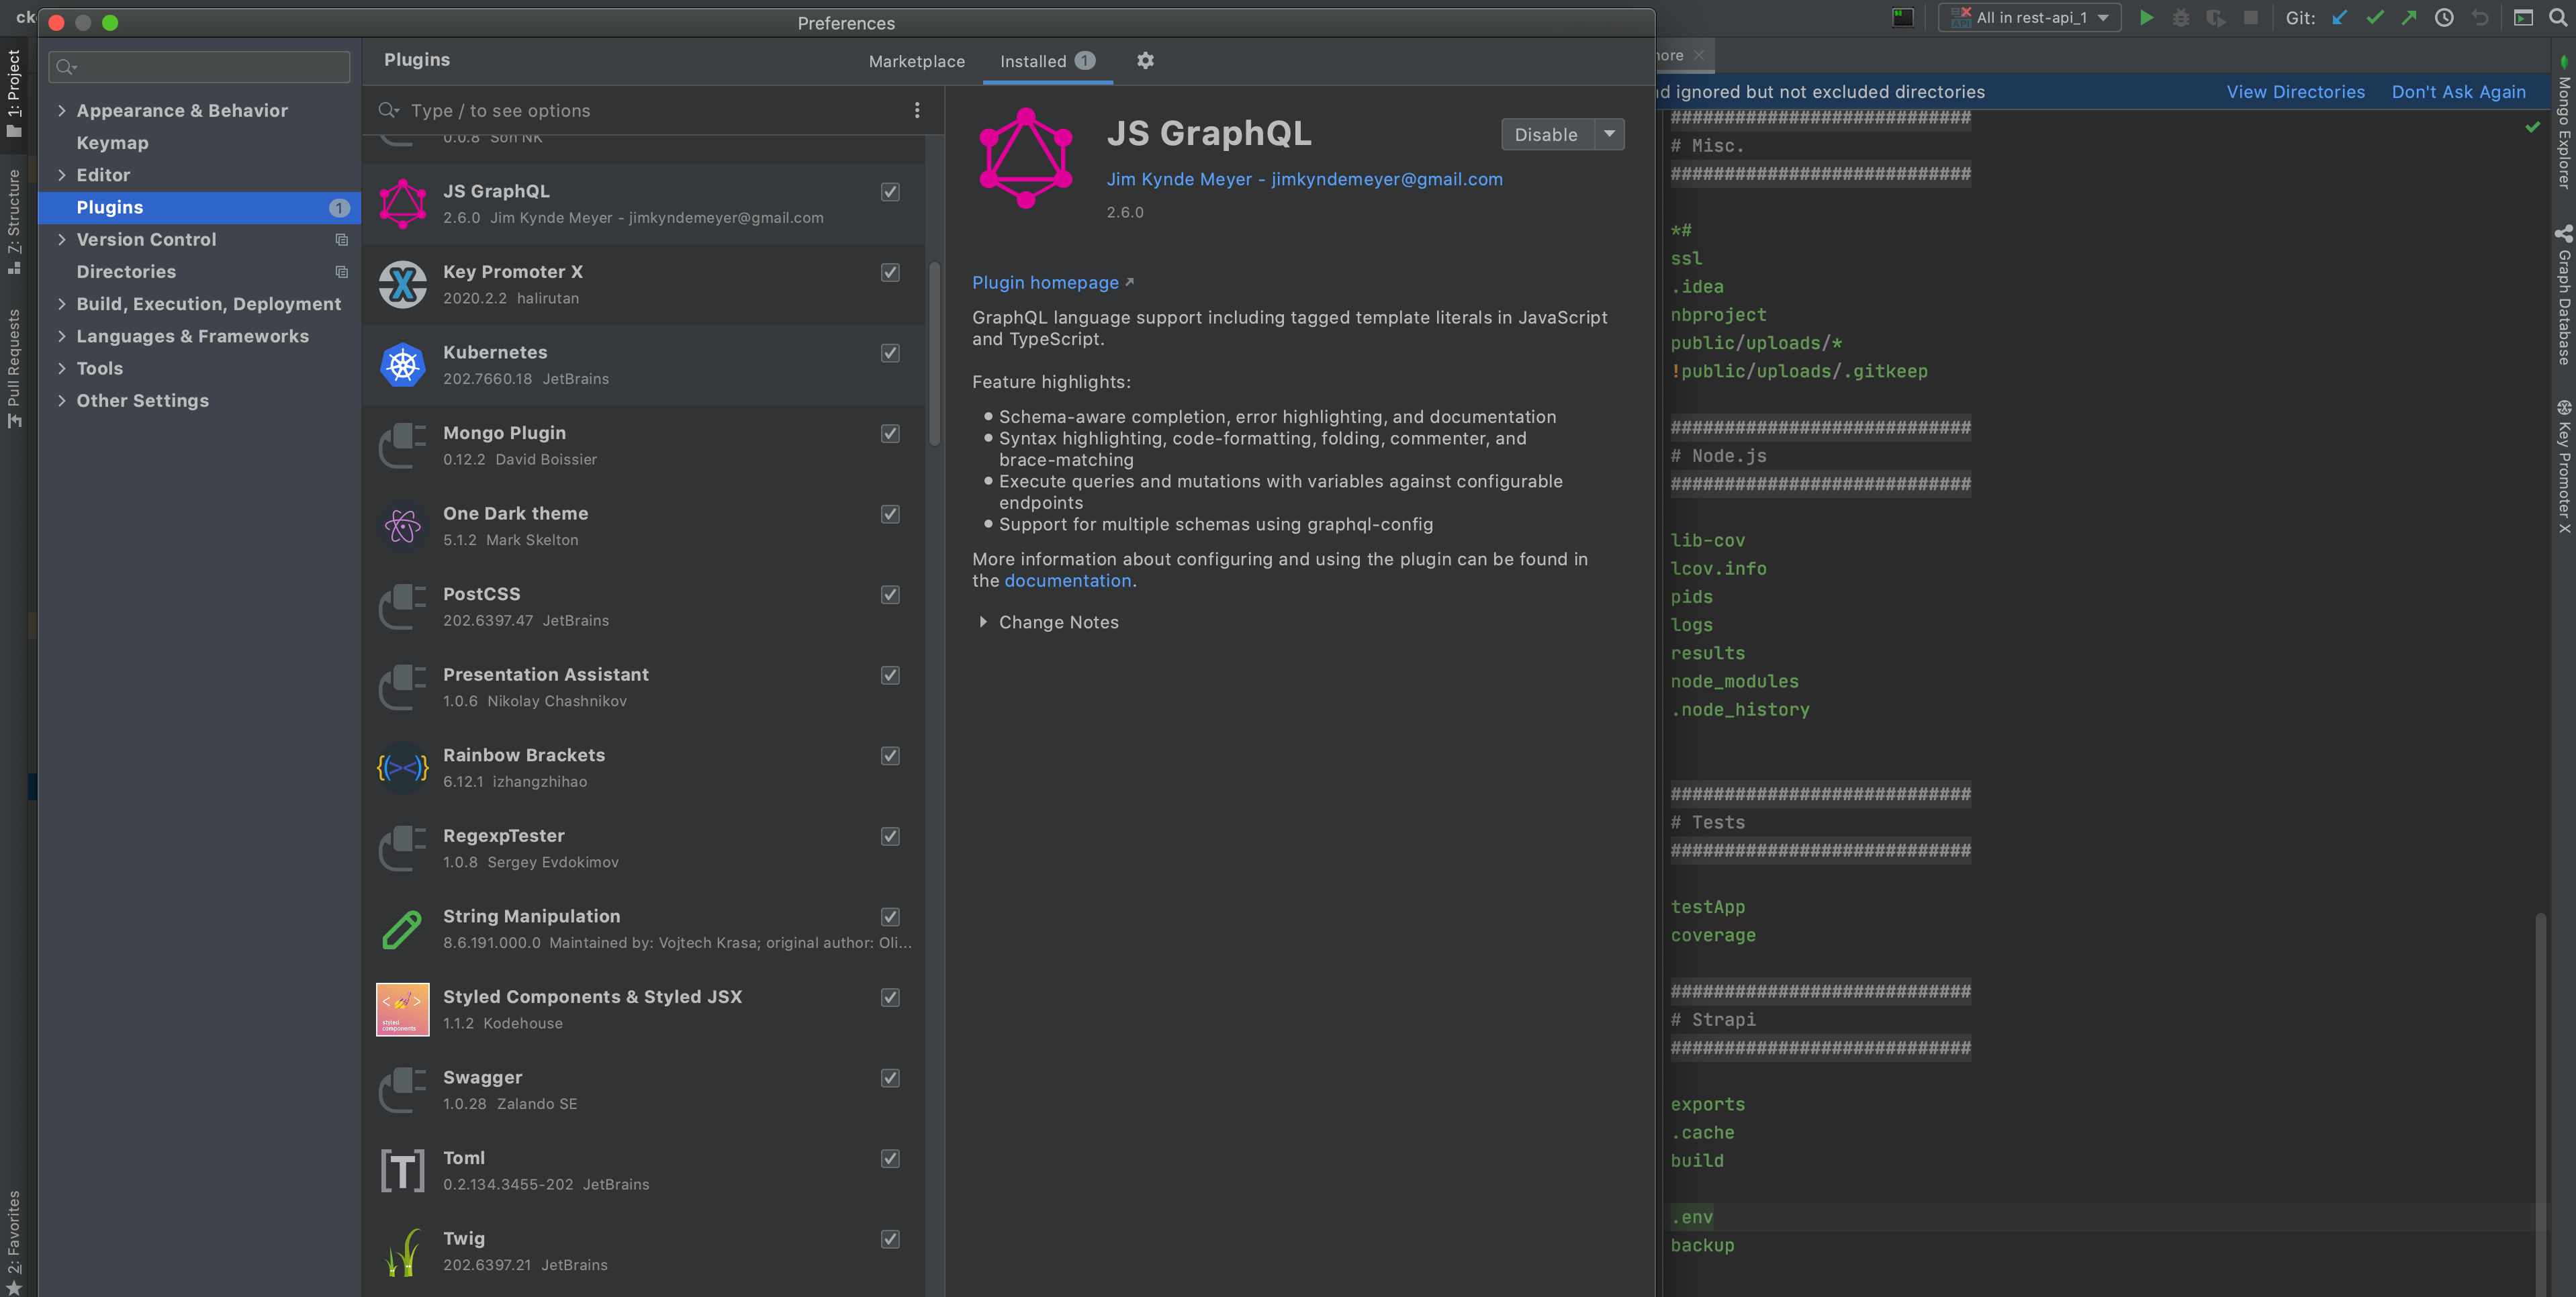Uncheck Rainbow Brackets checkbox

pos(890,756)
